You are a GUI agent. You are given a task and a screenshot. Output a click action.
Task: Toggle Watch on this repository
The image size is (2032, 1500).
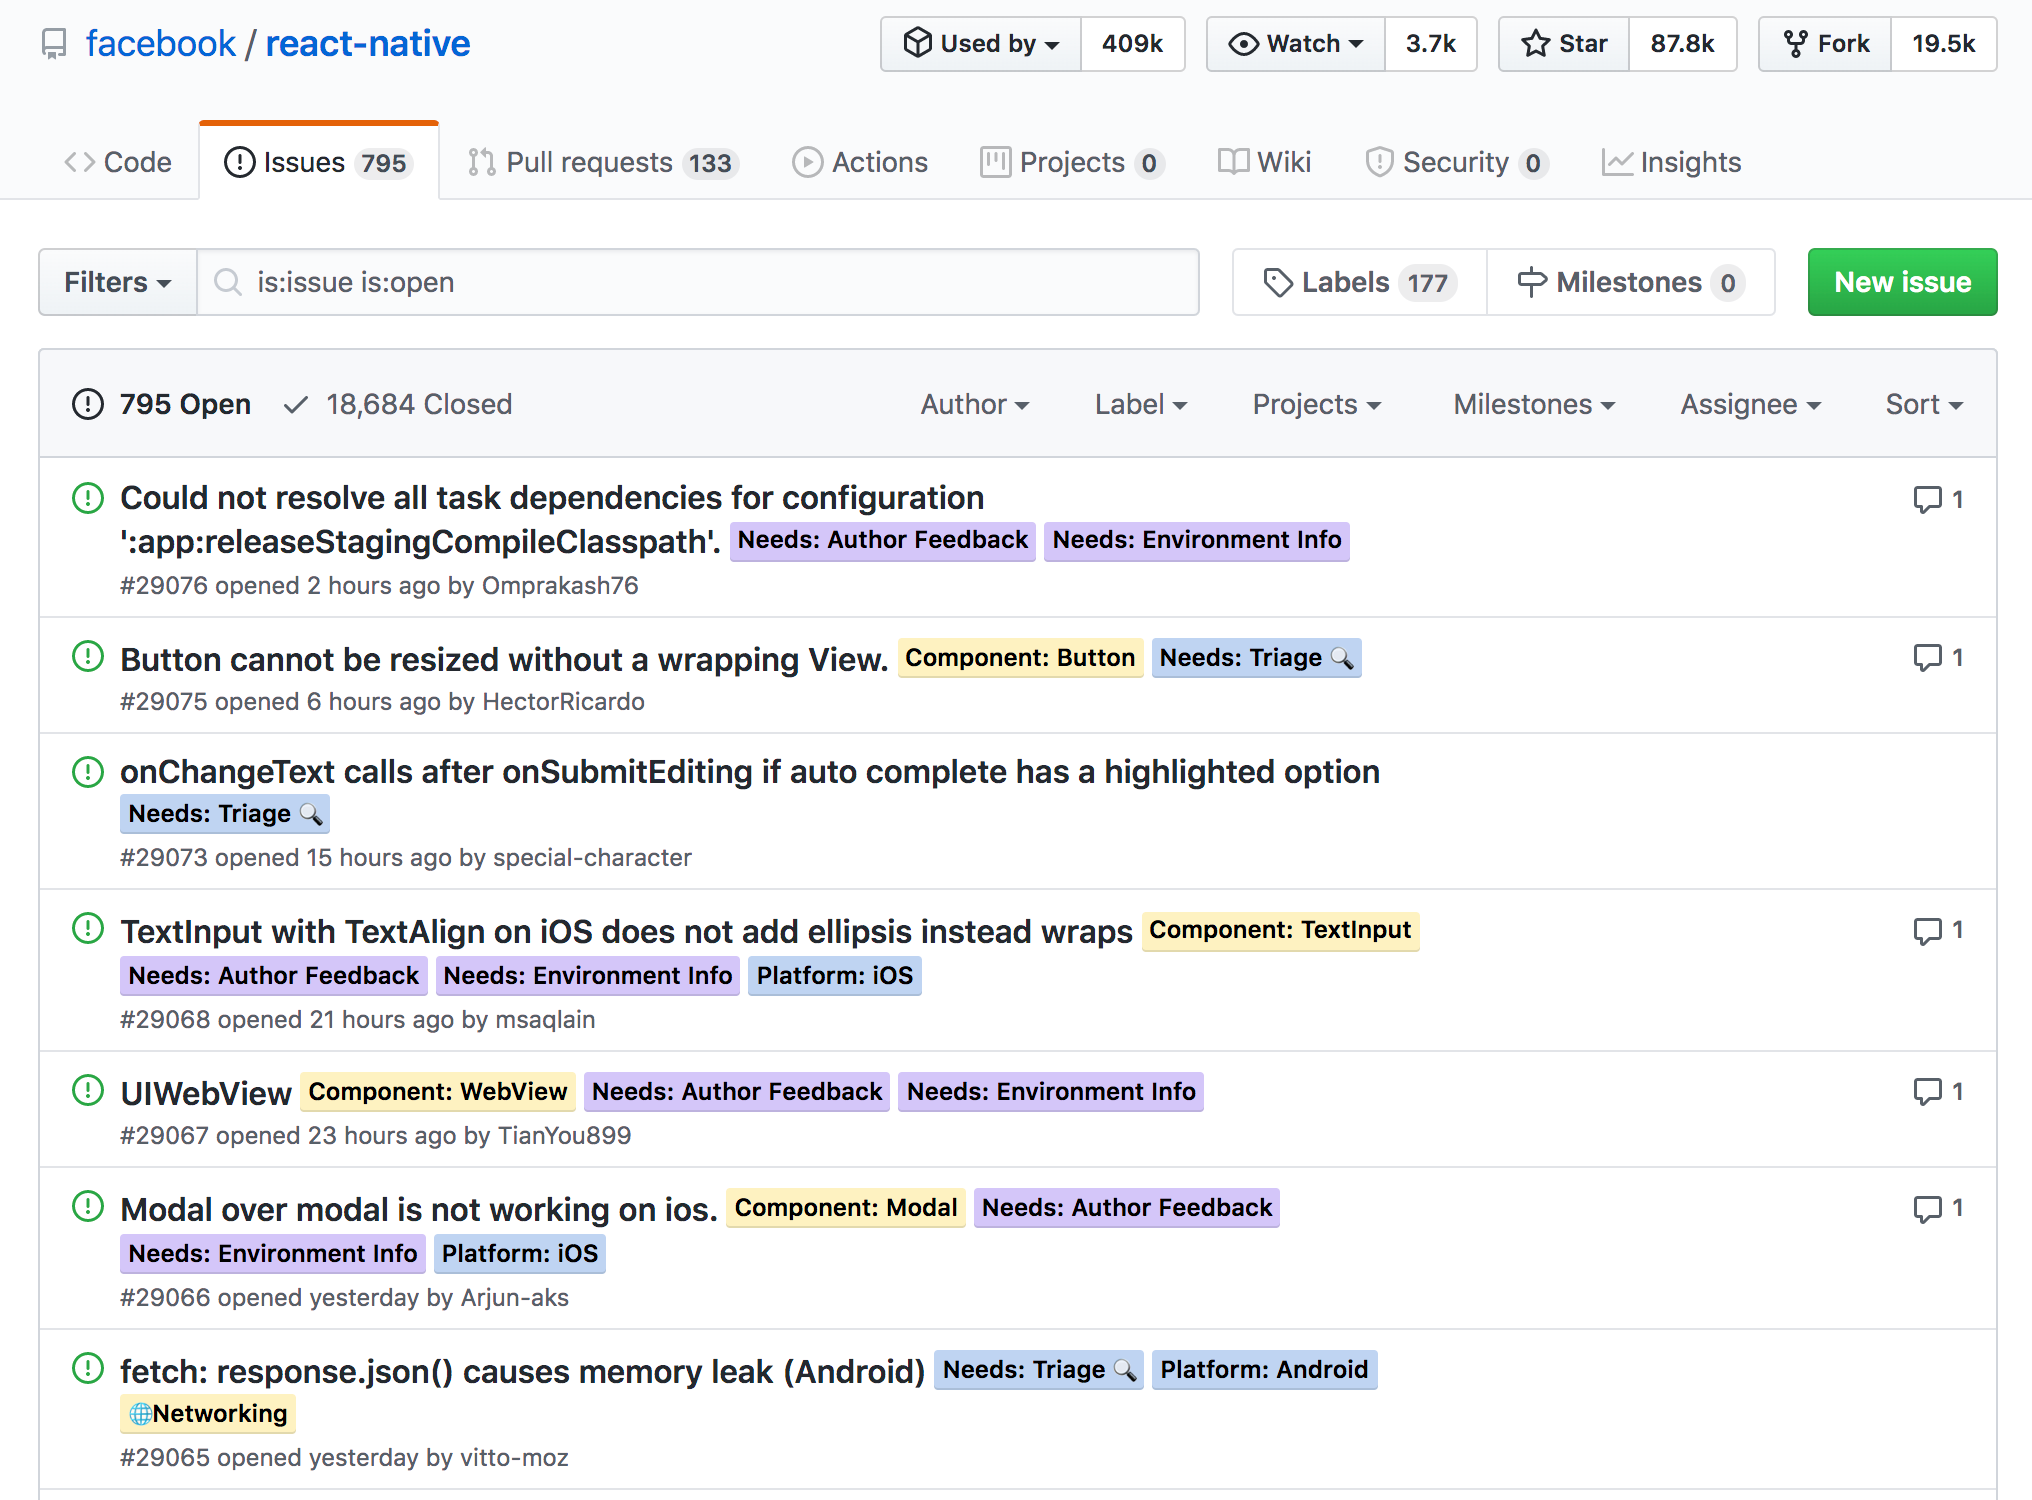1296,44
